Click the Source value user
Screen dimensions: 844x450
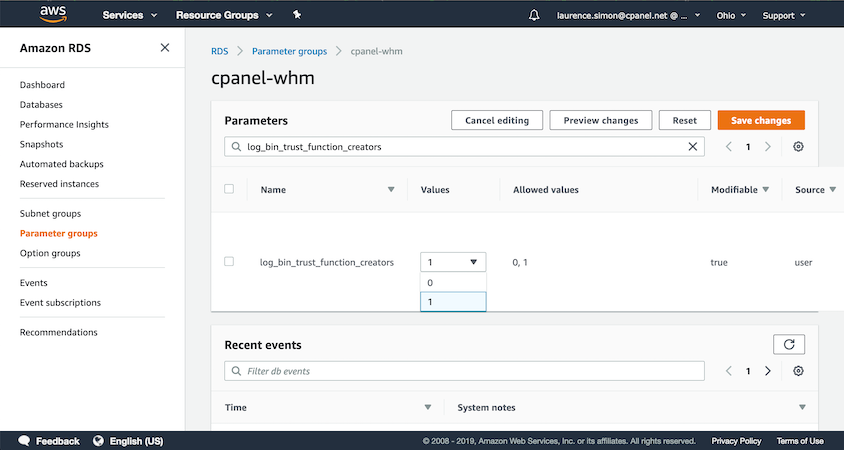[803, 263]
